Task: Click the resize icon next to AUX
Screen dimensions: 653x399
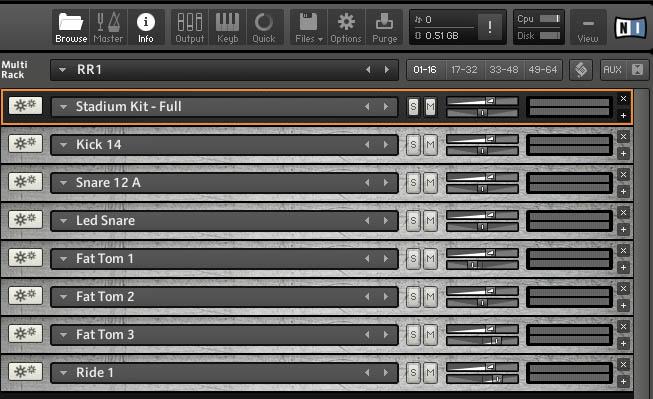Action: (637, 70)
